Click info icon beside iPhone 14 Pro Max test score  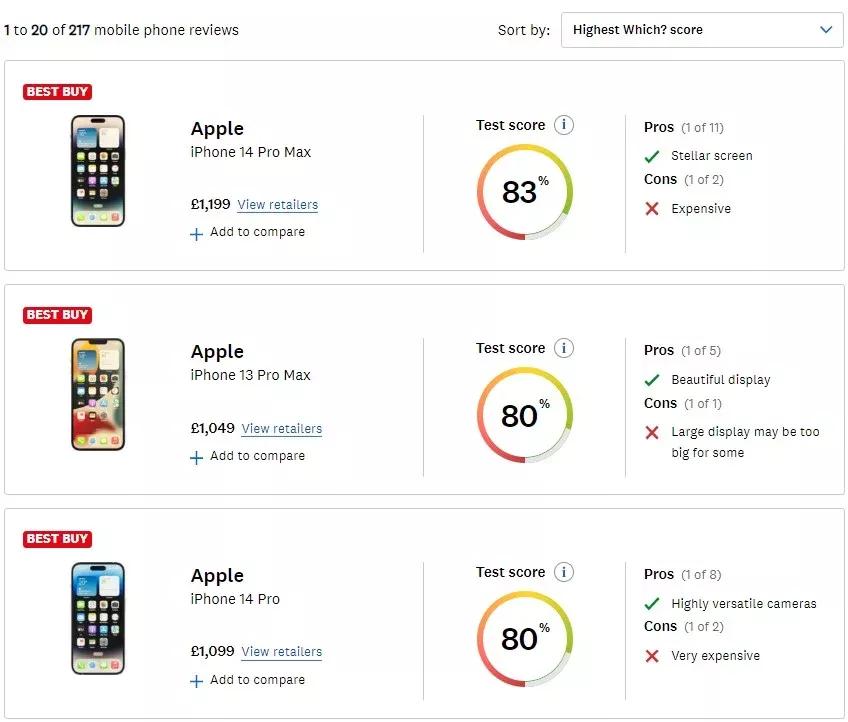[564, 125]
